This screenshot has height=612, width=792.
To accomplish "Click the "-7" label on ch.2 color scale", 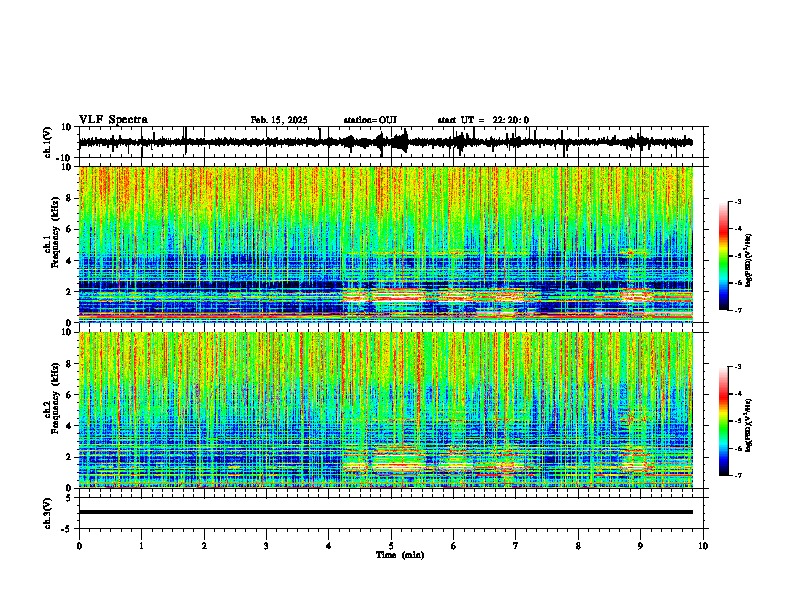I will coord(737,475).
